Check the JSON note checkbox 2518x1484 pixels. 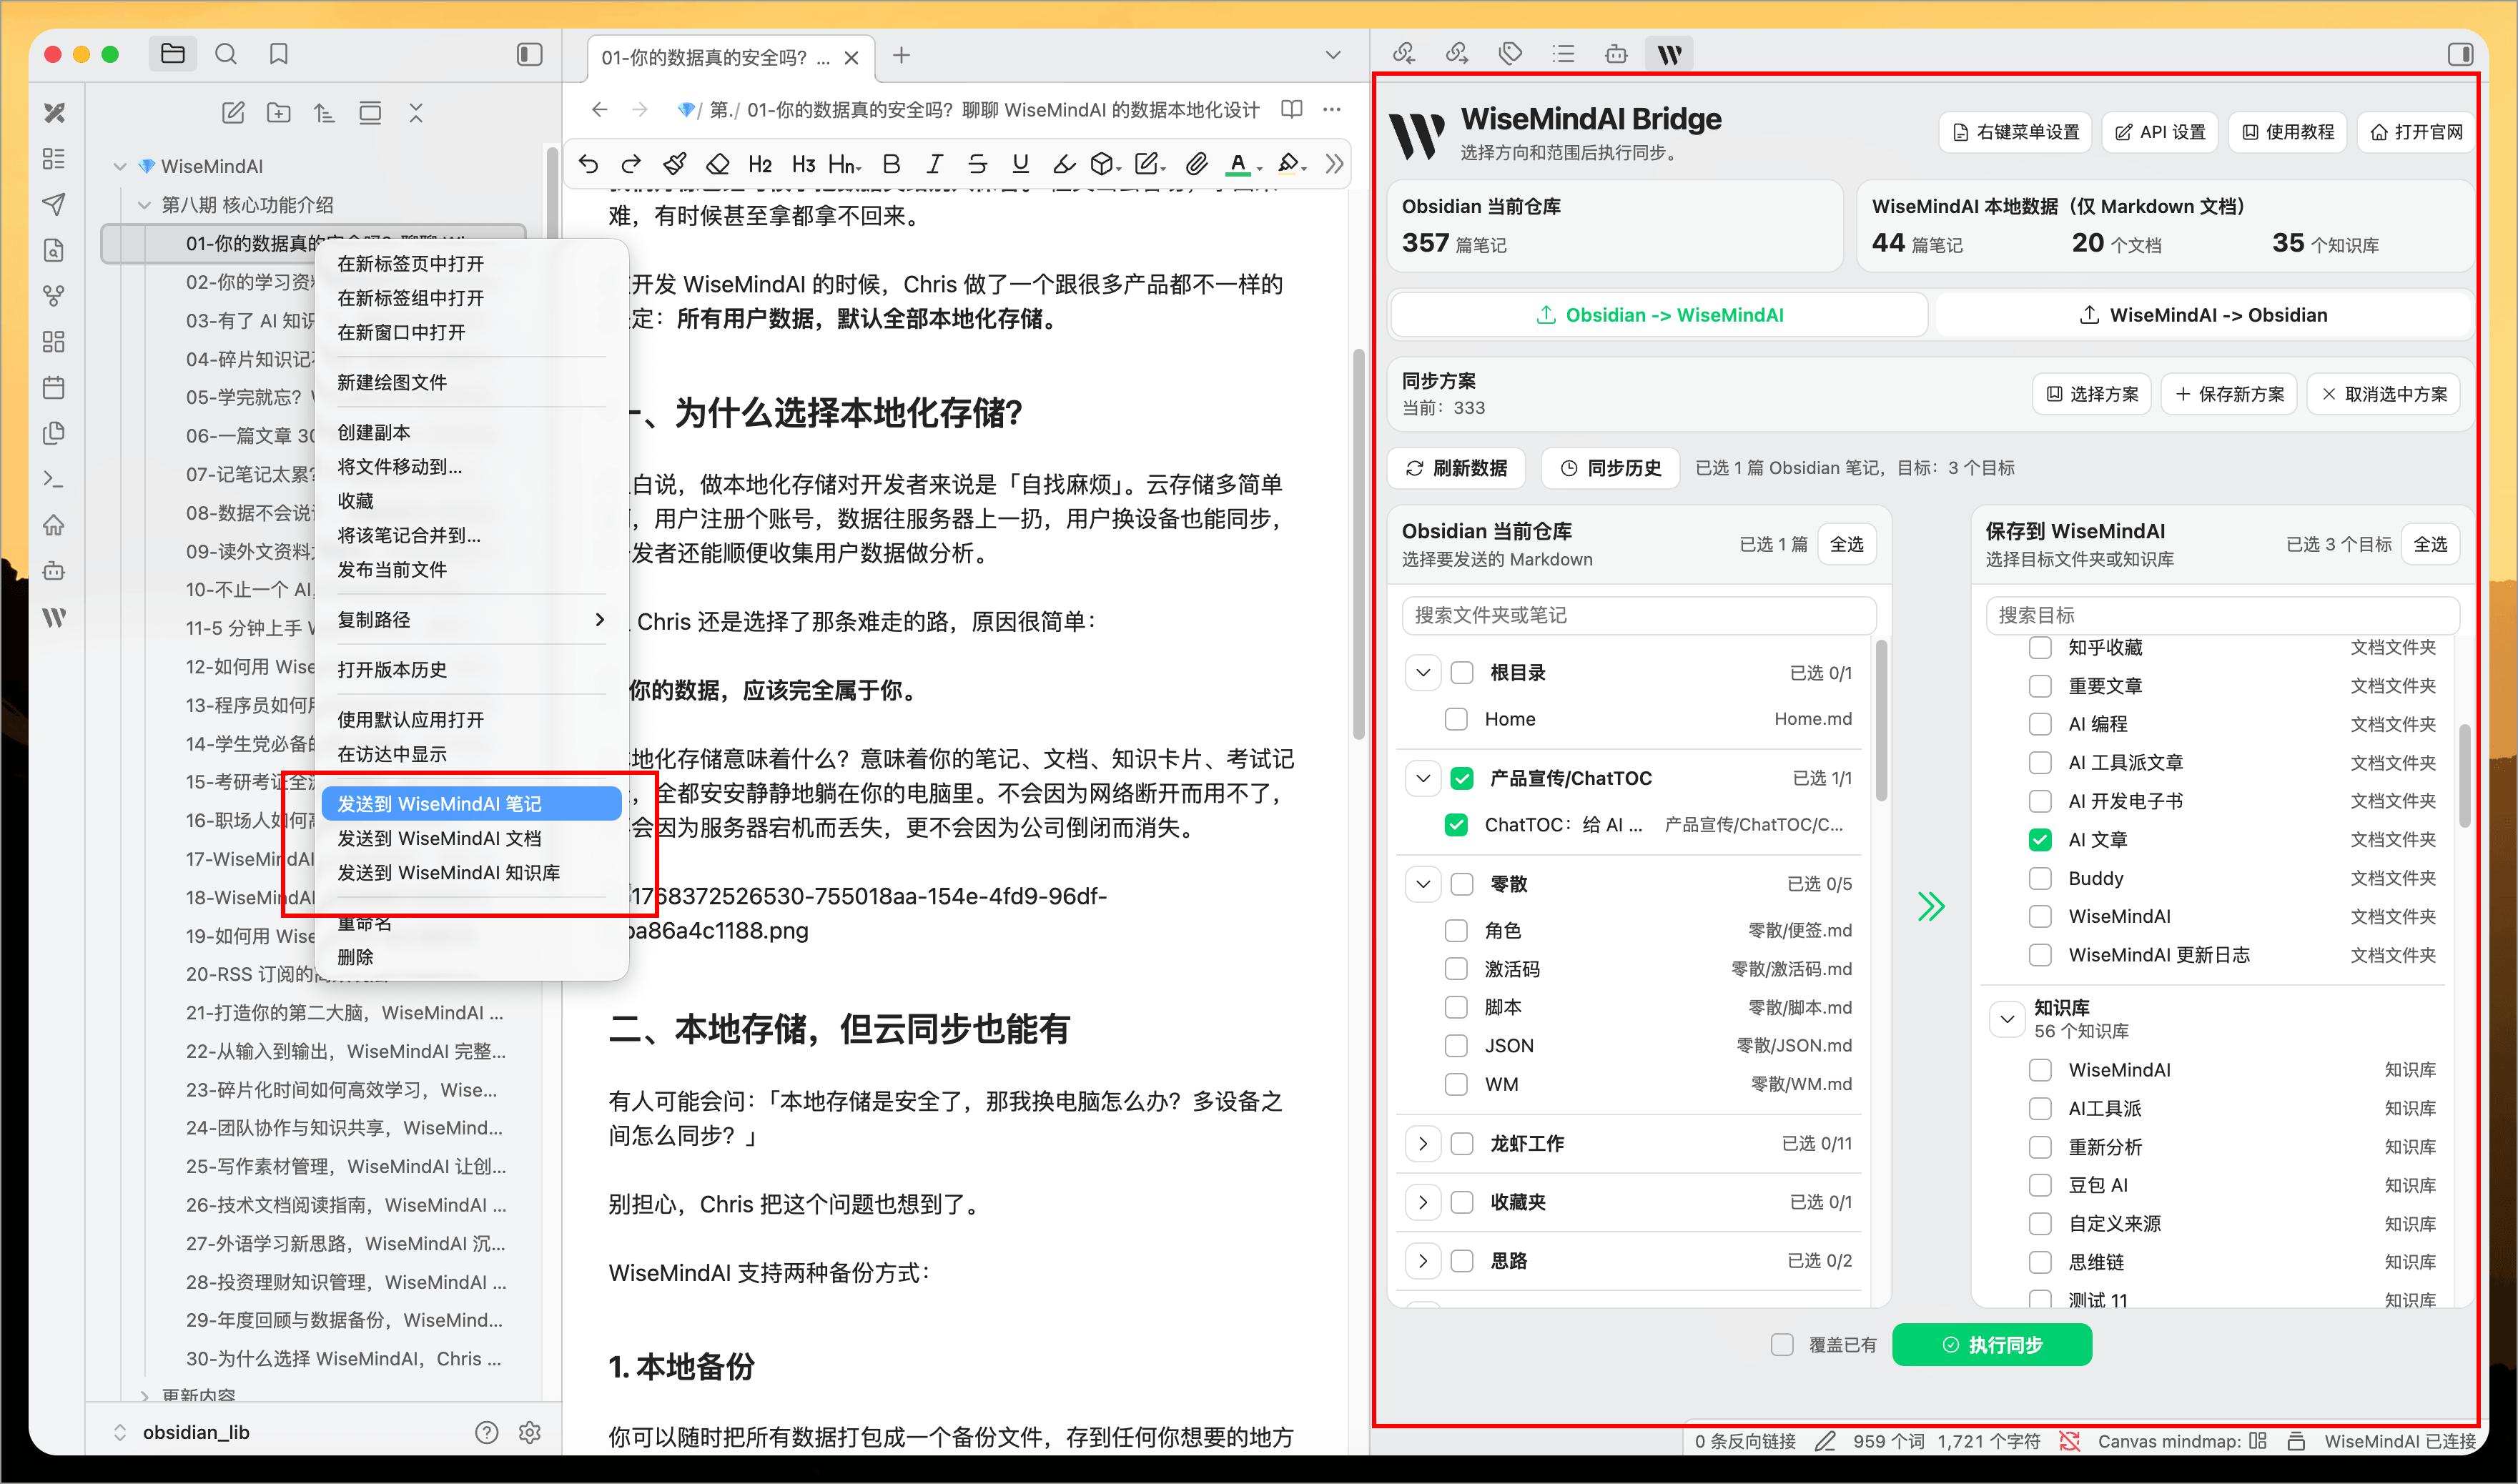(x=1456, y=1046)
